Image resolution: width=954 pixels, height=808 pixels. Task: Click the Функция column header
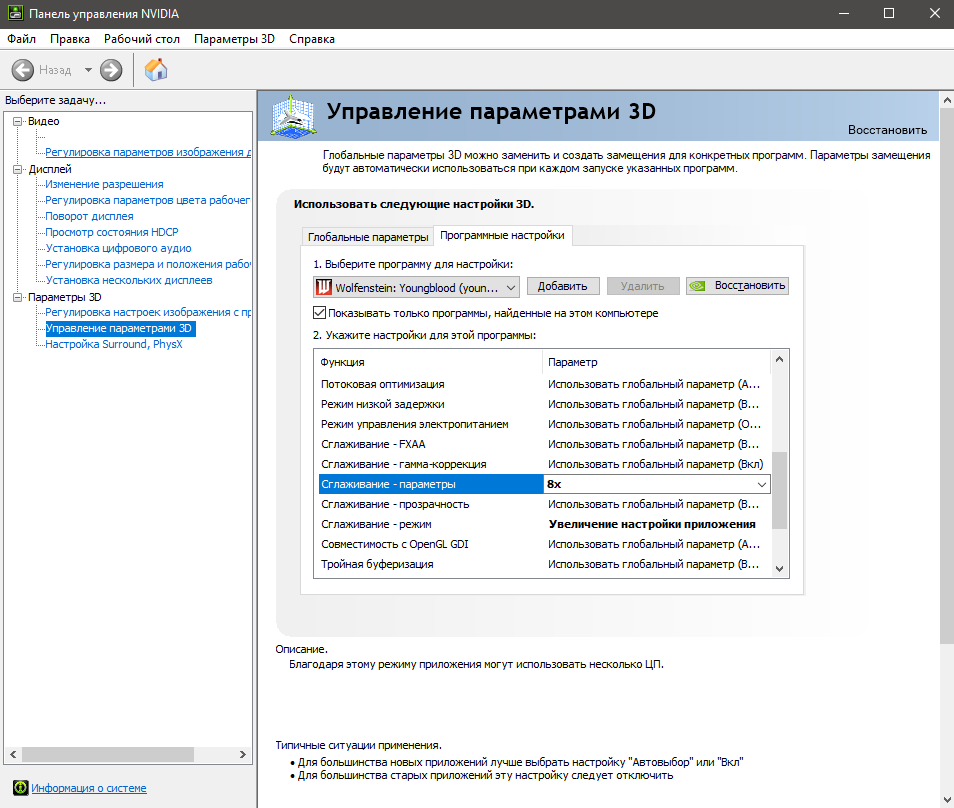click(x=428, y=362)
